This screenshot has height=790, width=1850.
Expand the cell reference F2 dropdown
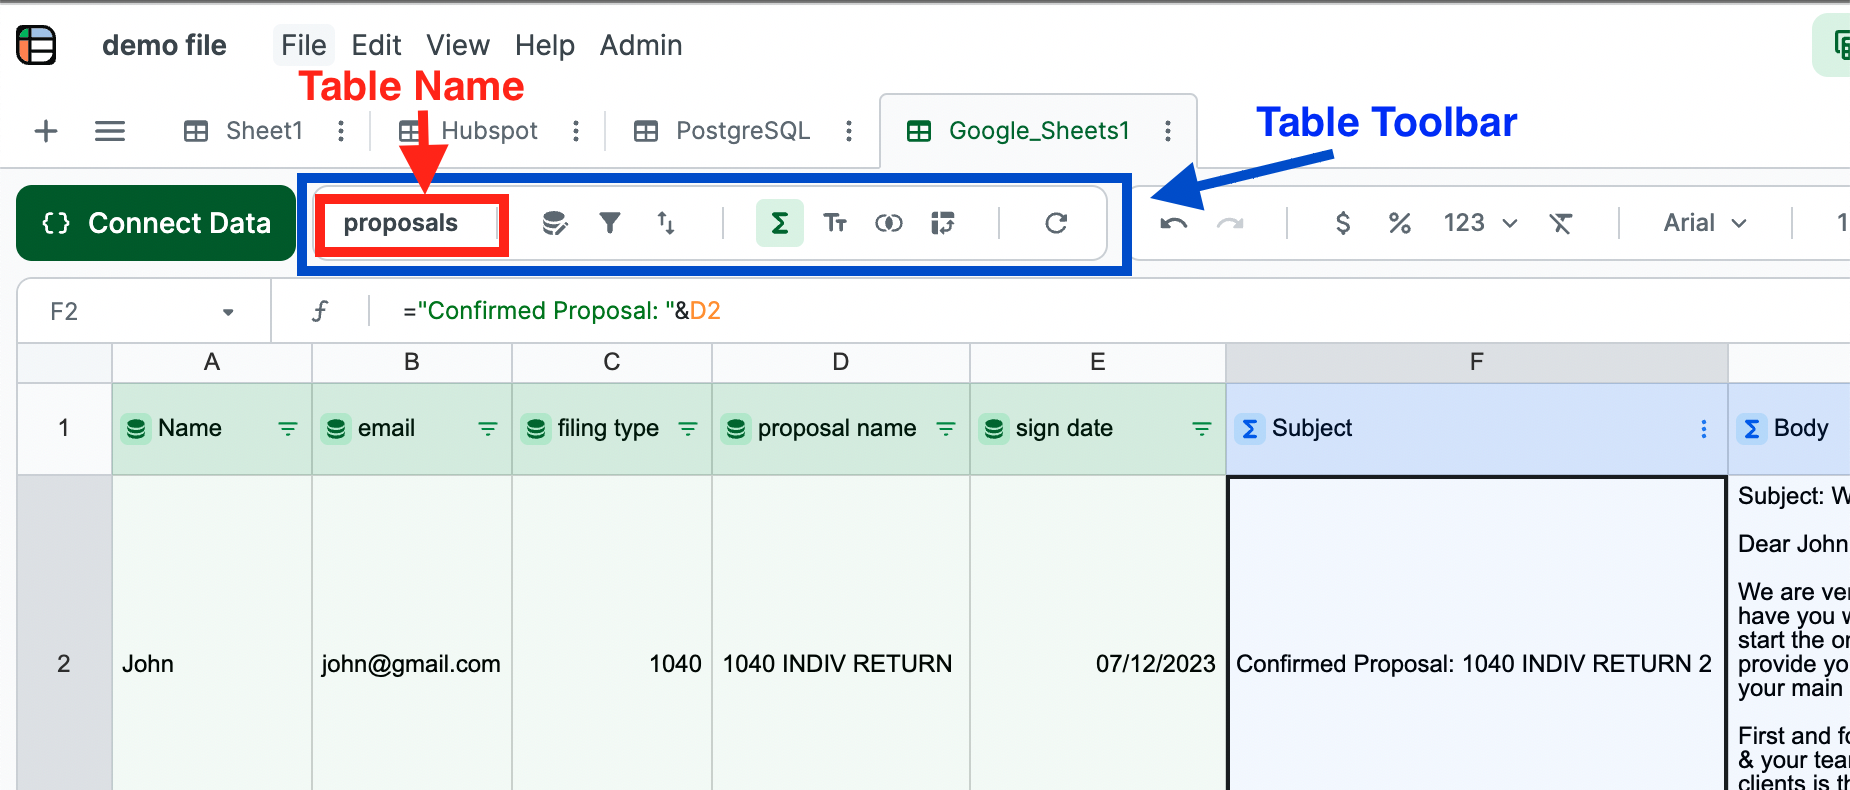(228, 312)
